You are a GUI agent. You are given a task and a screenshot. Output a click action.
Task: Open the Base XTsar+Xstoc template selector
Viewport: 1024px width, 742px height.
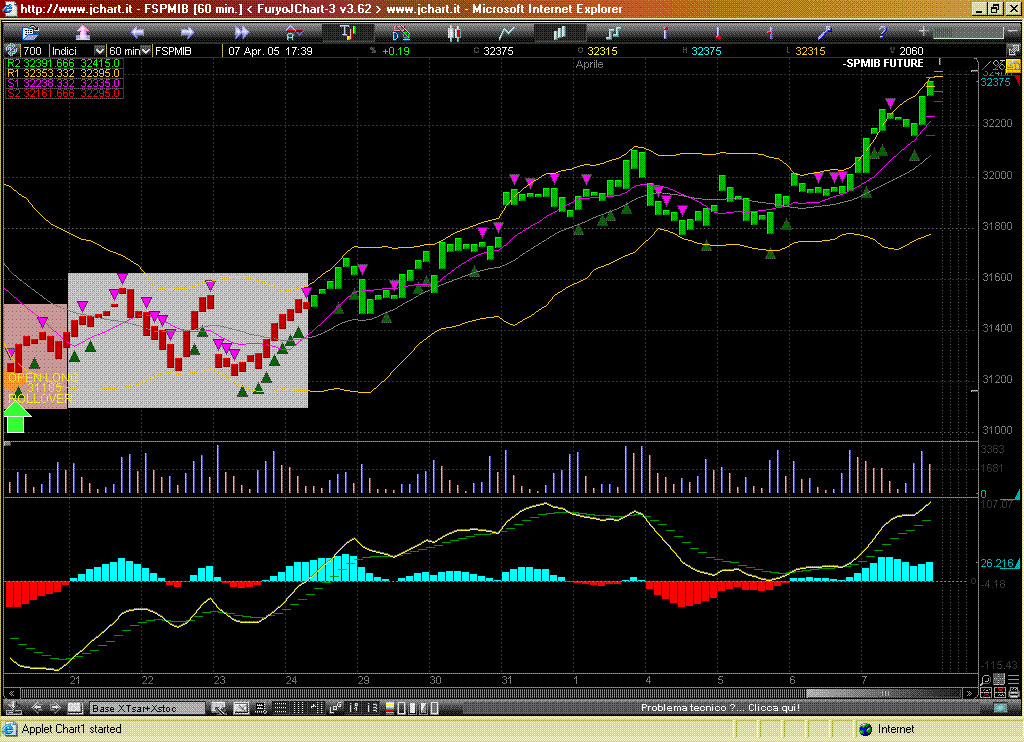click(x=146, y=708)
